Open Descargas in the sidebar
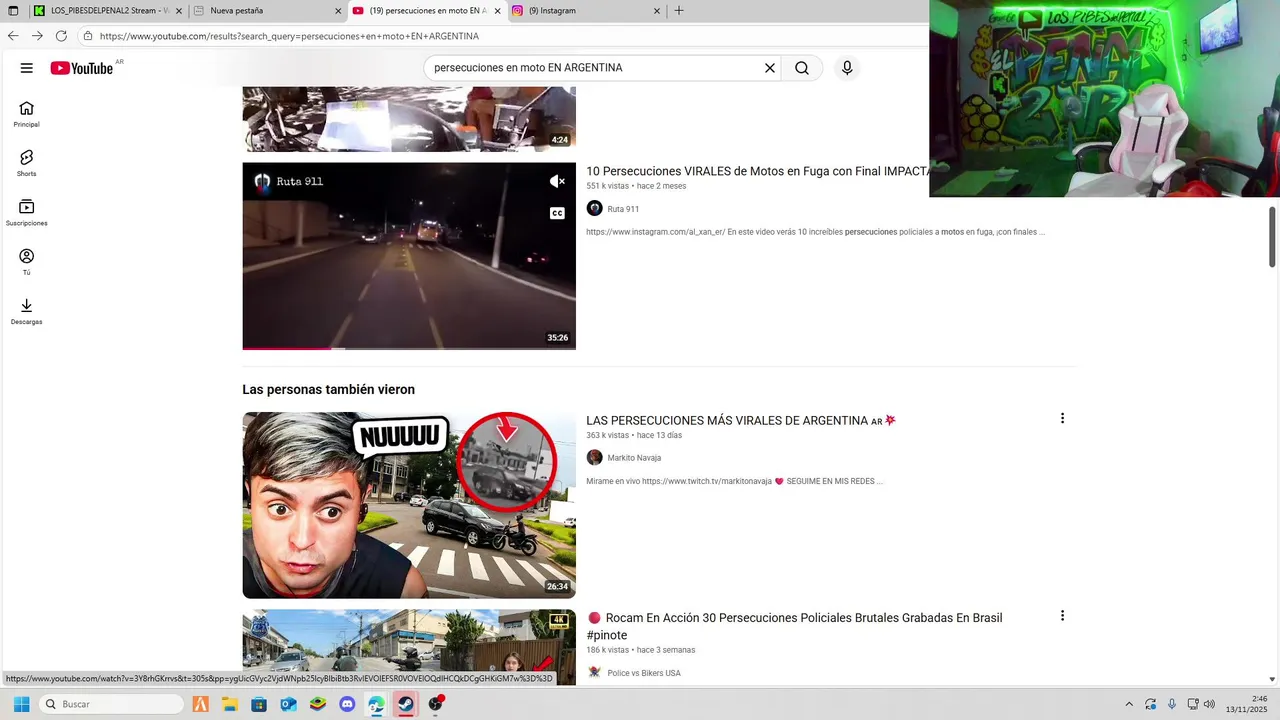 coord(27,311)
